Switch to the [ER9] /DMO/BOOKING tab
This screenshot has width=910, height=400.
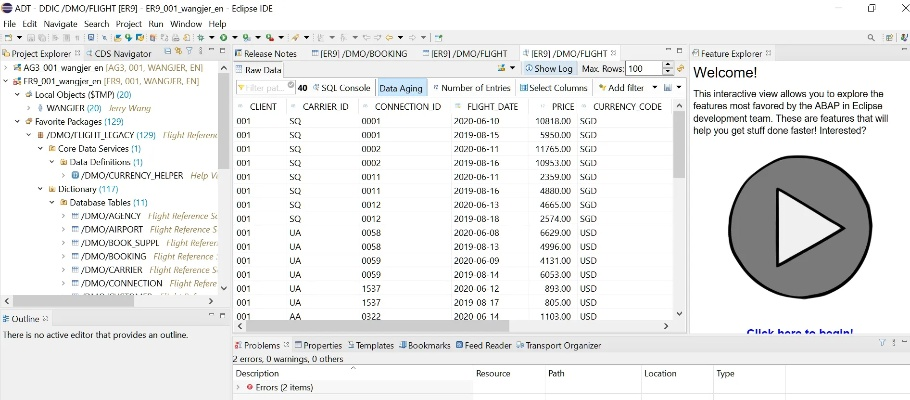click(x=365, y=53)
